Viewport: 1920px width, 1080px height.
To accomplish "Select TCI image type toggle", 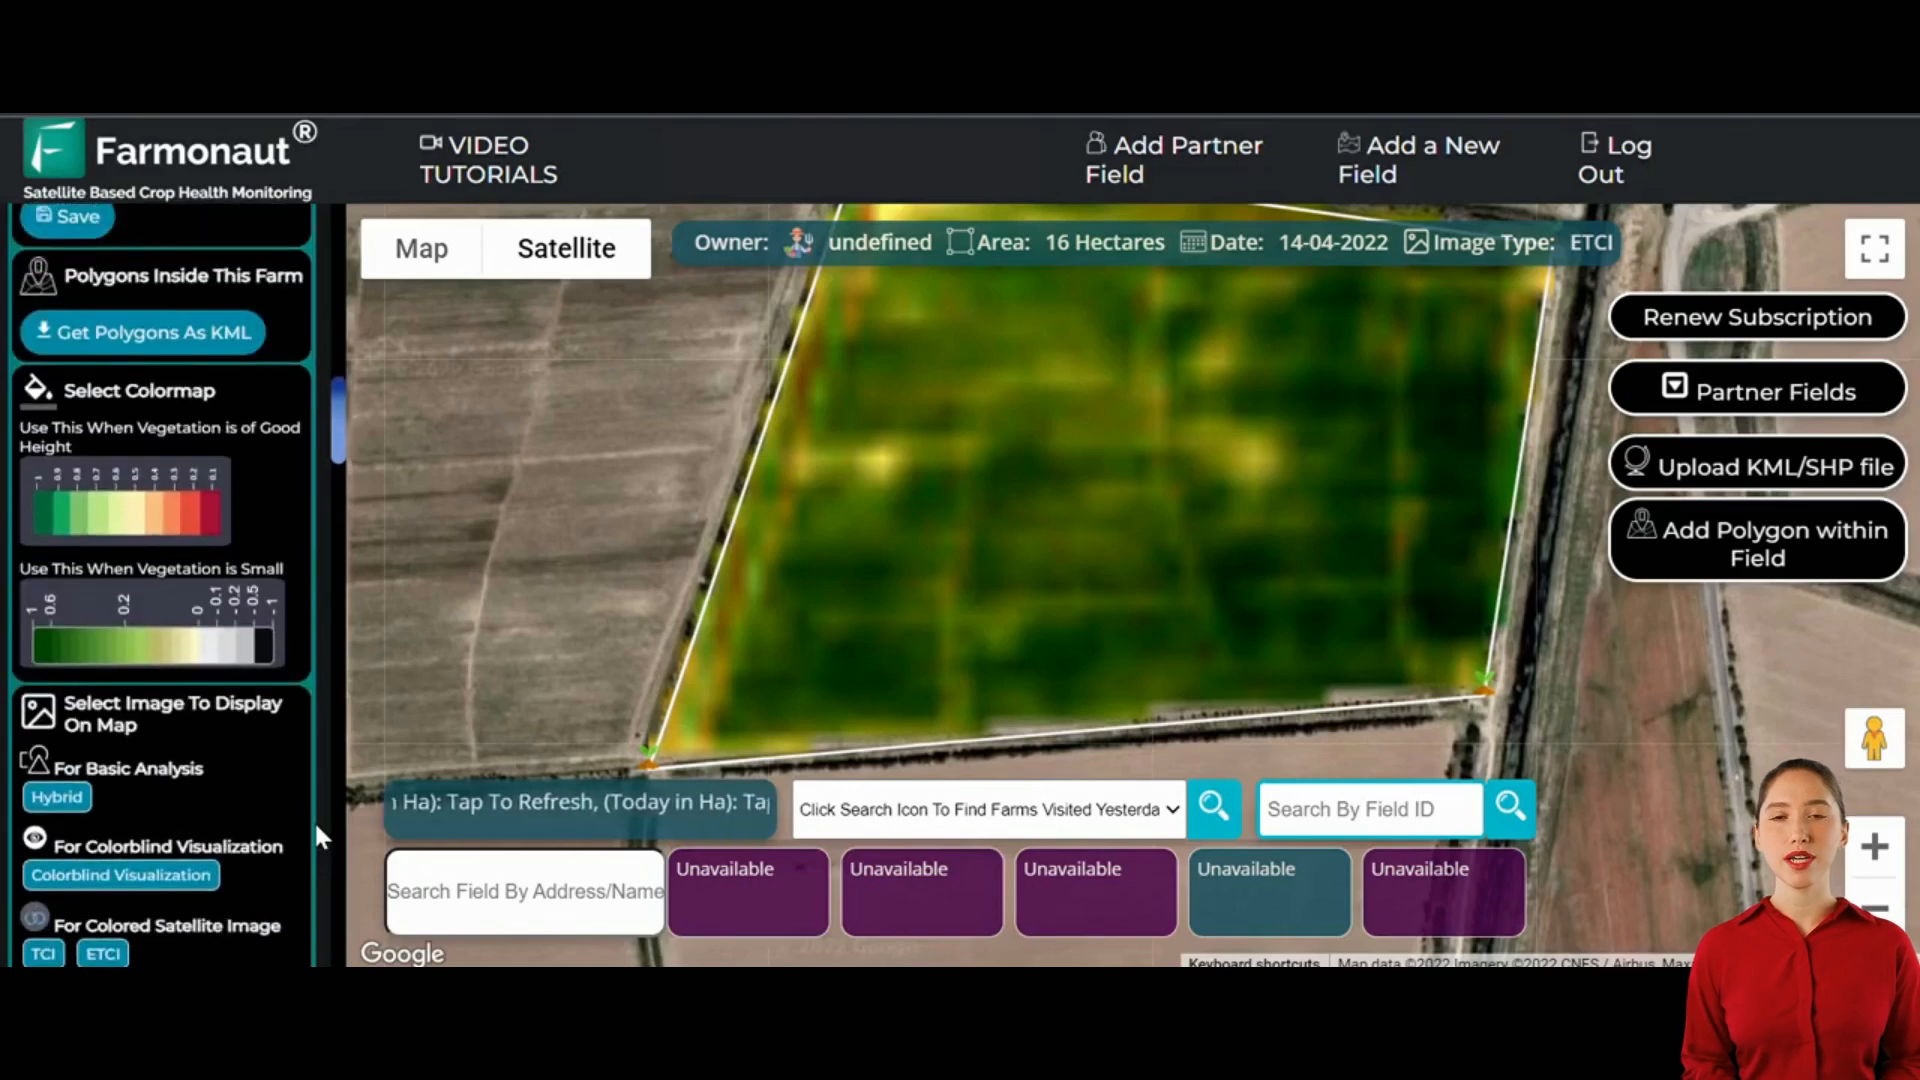I will [x=42, y=953].
